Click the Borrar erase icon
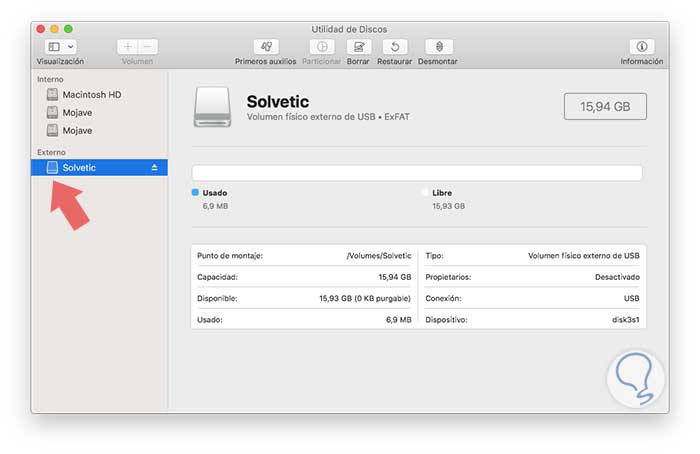This screenshot has height=454, width=700. 358,47
